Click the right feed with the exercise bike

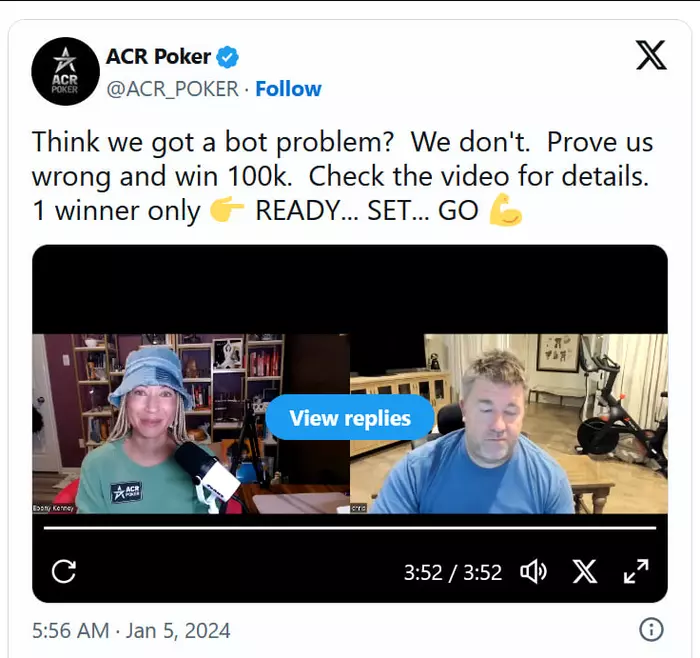tap(509, 424)
